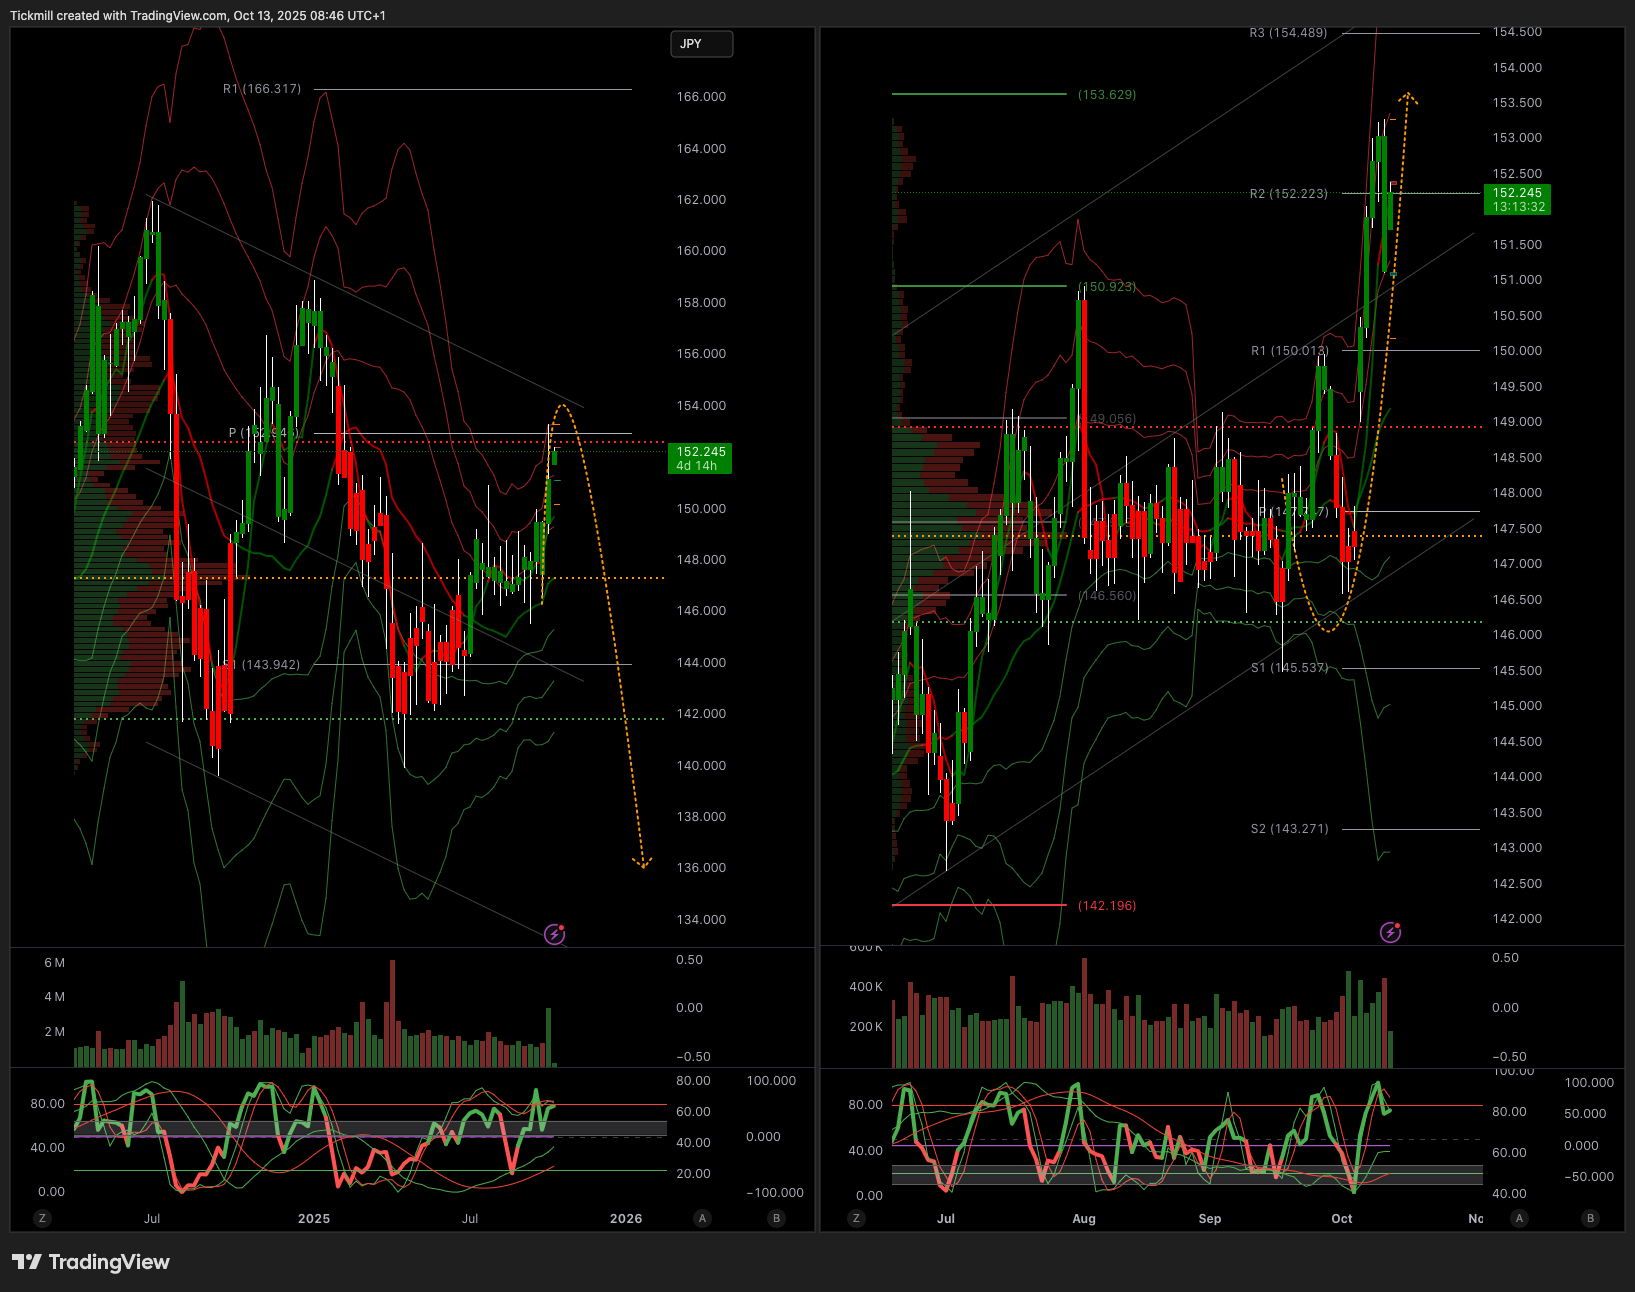
Task: Toggle auto scale A on left chart
Action: pyautogui.click(x=702, y=1218)
